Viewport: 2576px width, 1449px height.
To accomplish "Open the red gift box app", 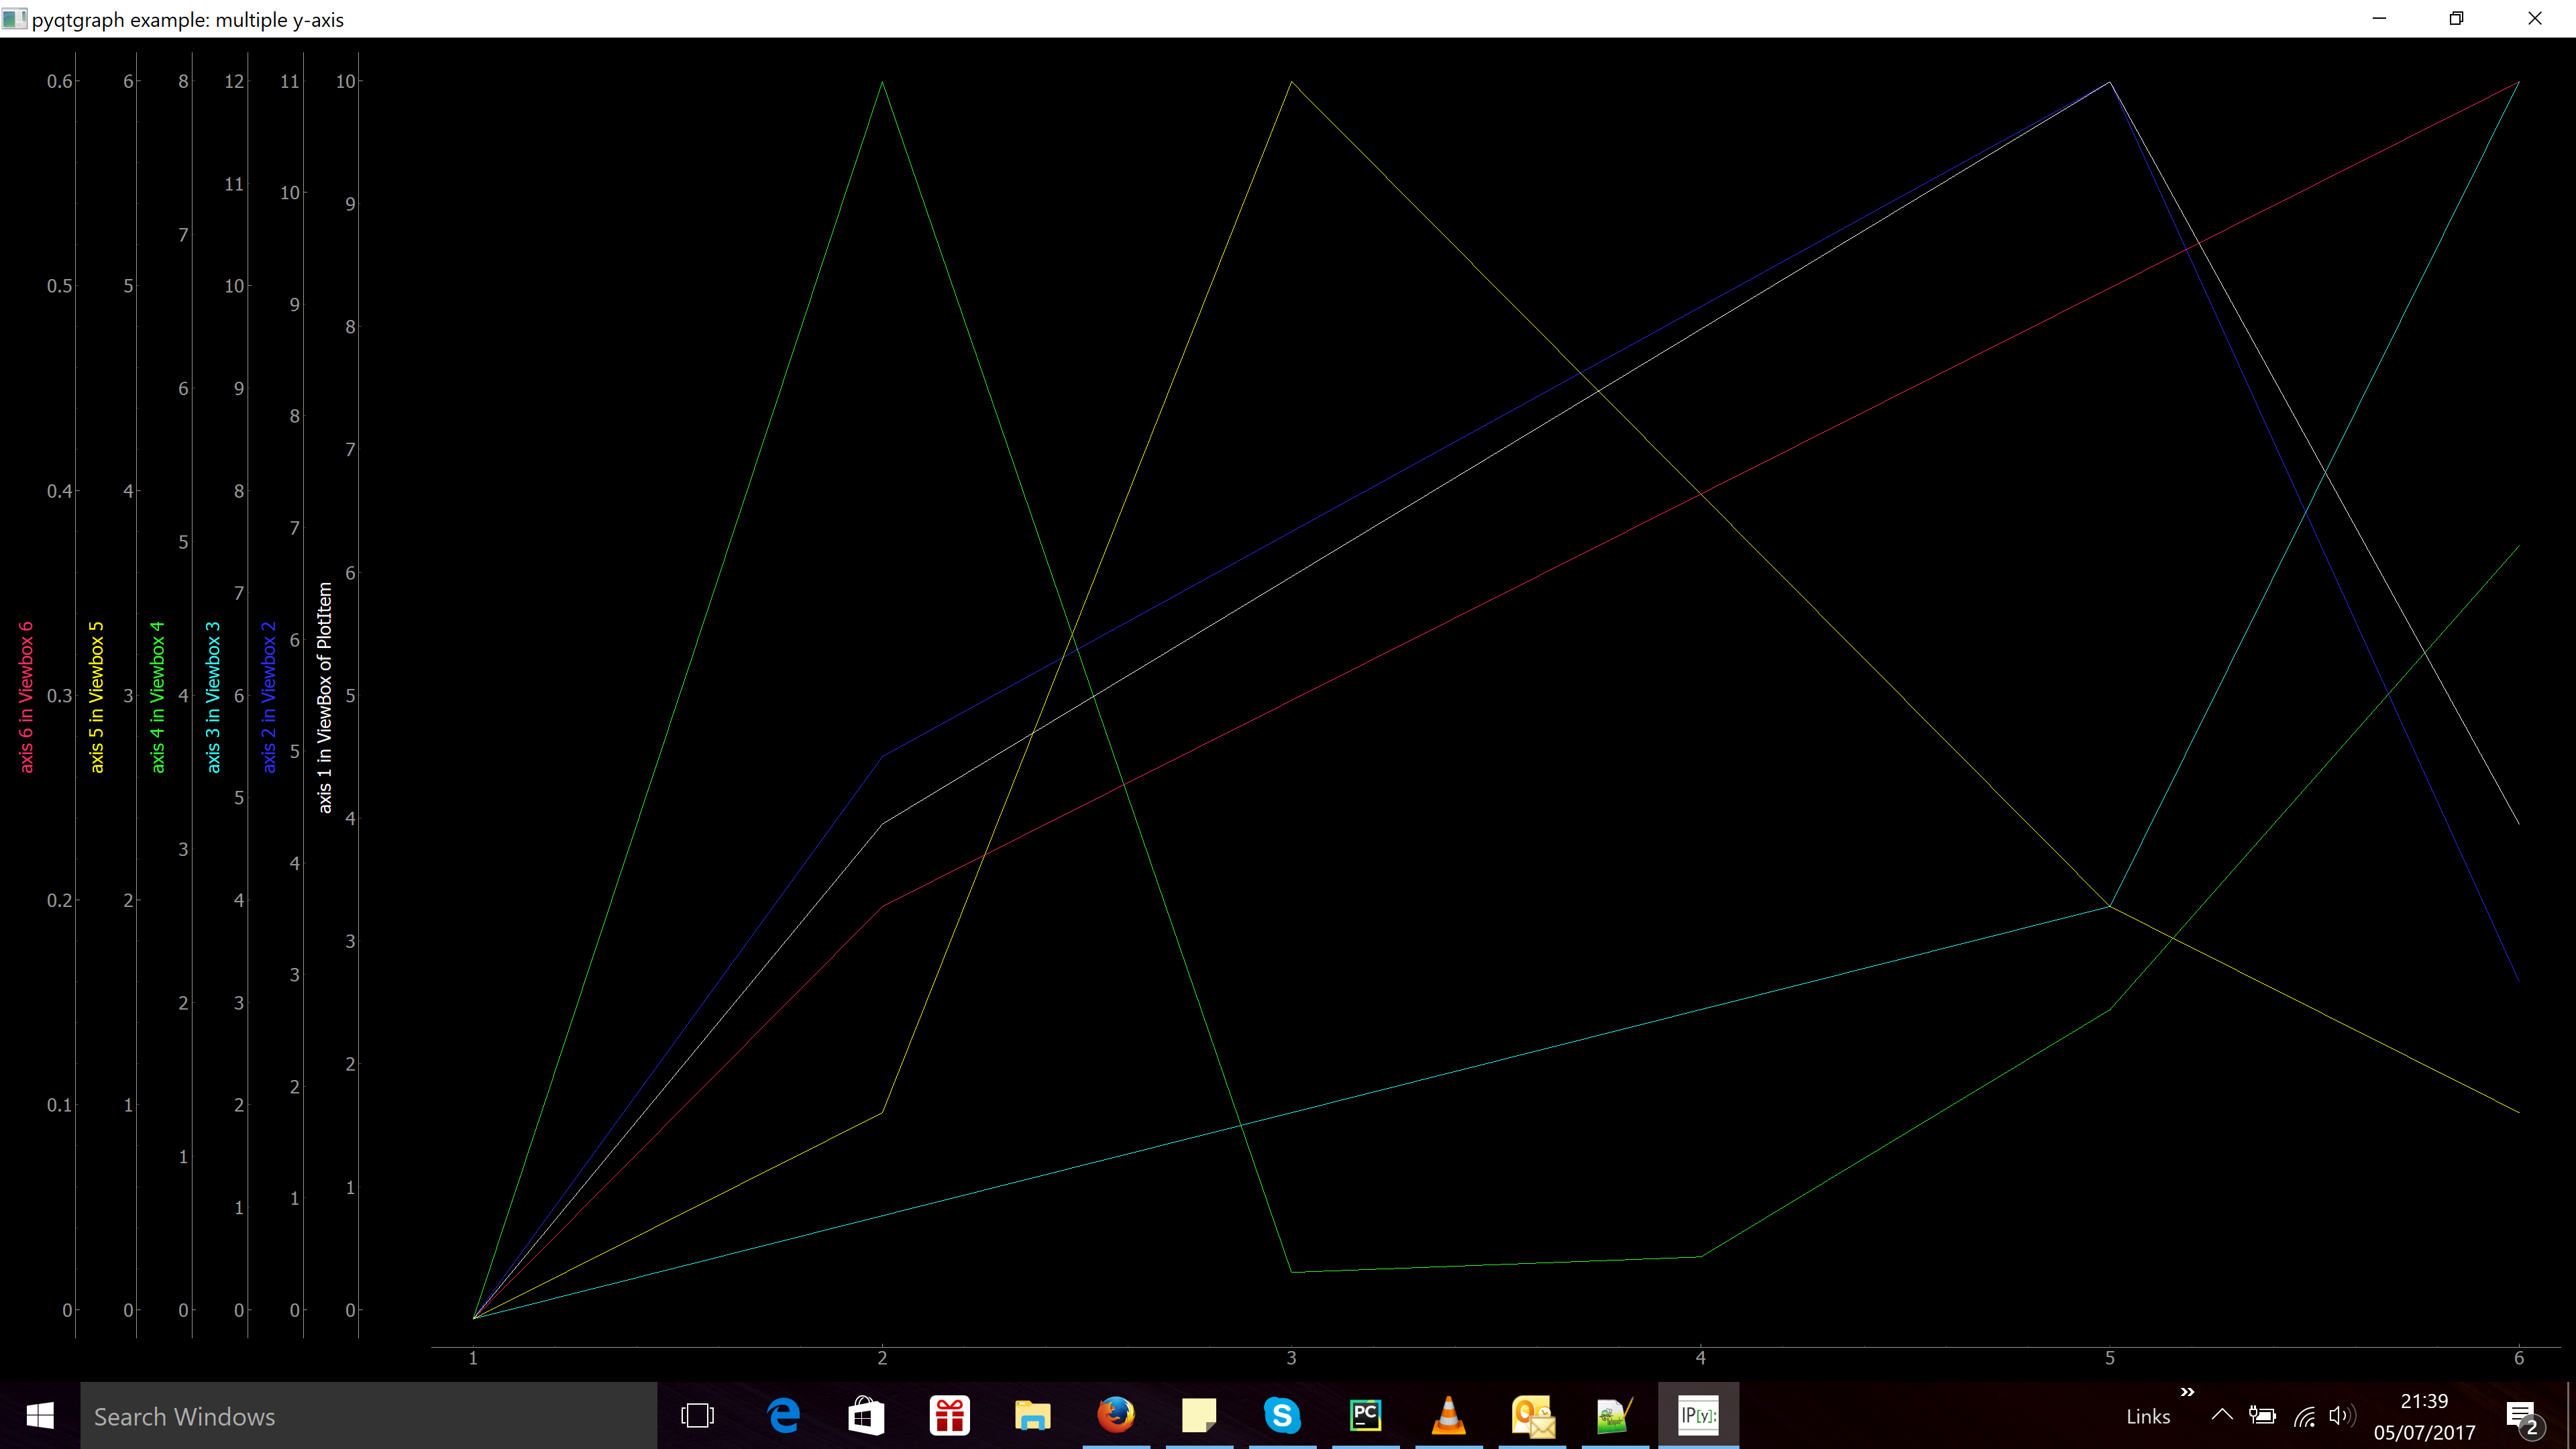I will coord(949,1416).
